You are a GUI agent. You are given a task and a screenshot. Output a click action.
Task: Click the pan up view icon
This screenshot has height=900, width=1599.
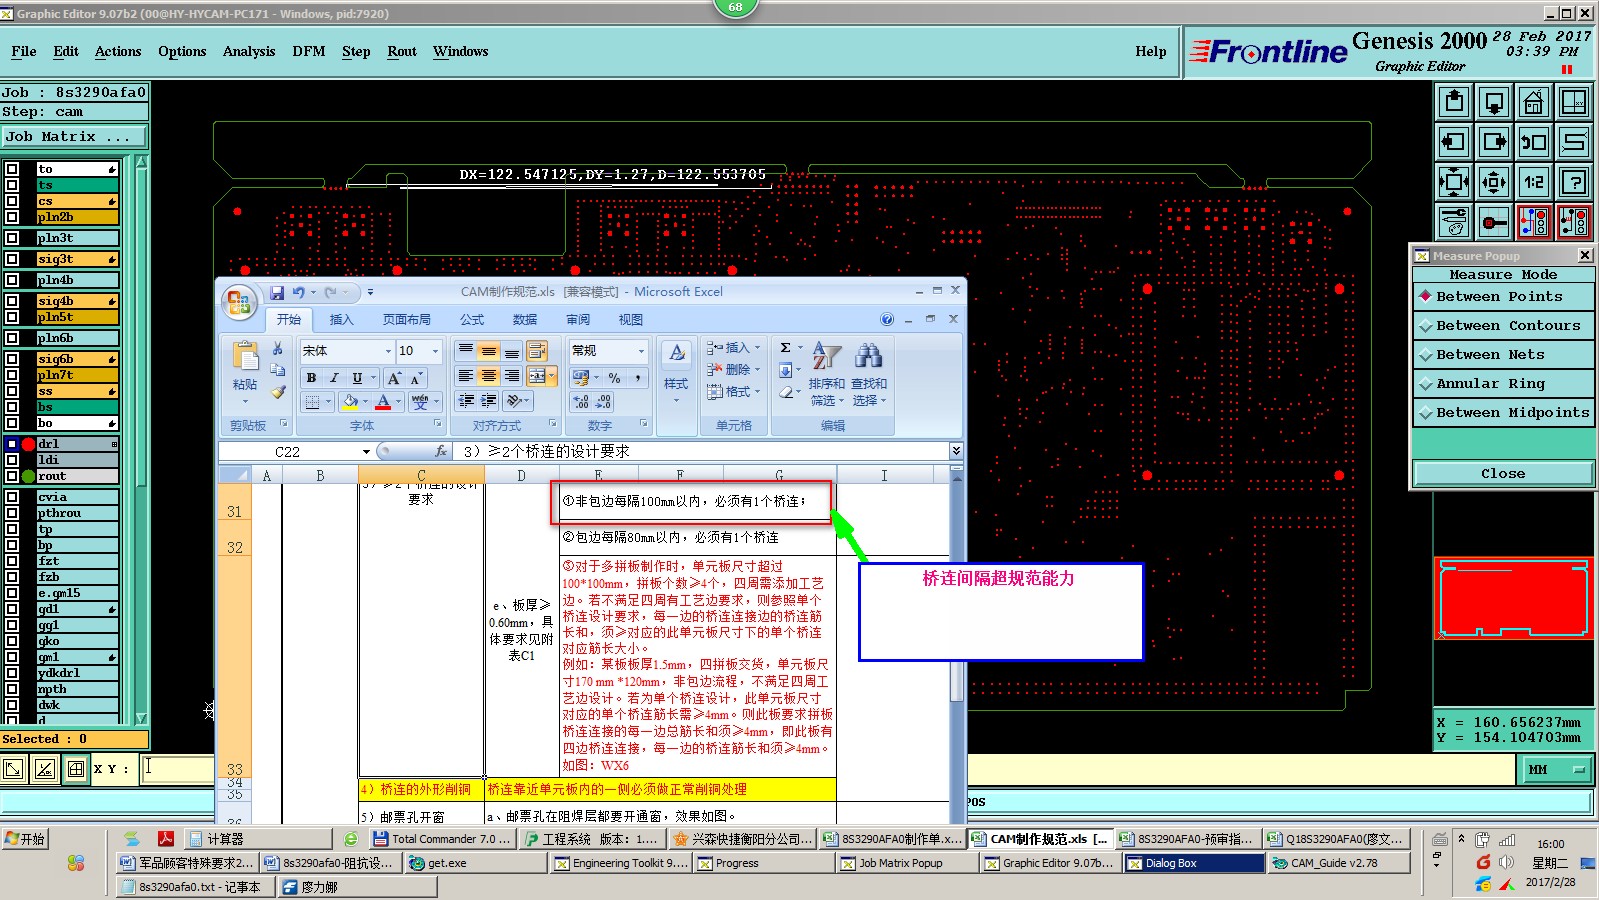pyautogui.click(x=1454, y=102)
